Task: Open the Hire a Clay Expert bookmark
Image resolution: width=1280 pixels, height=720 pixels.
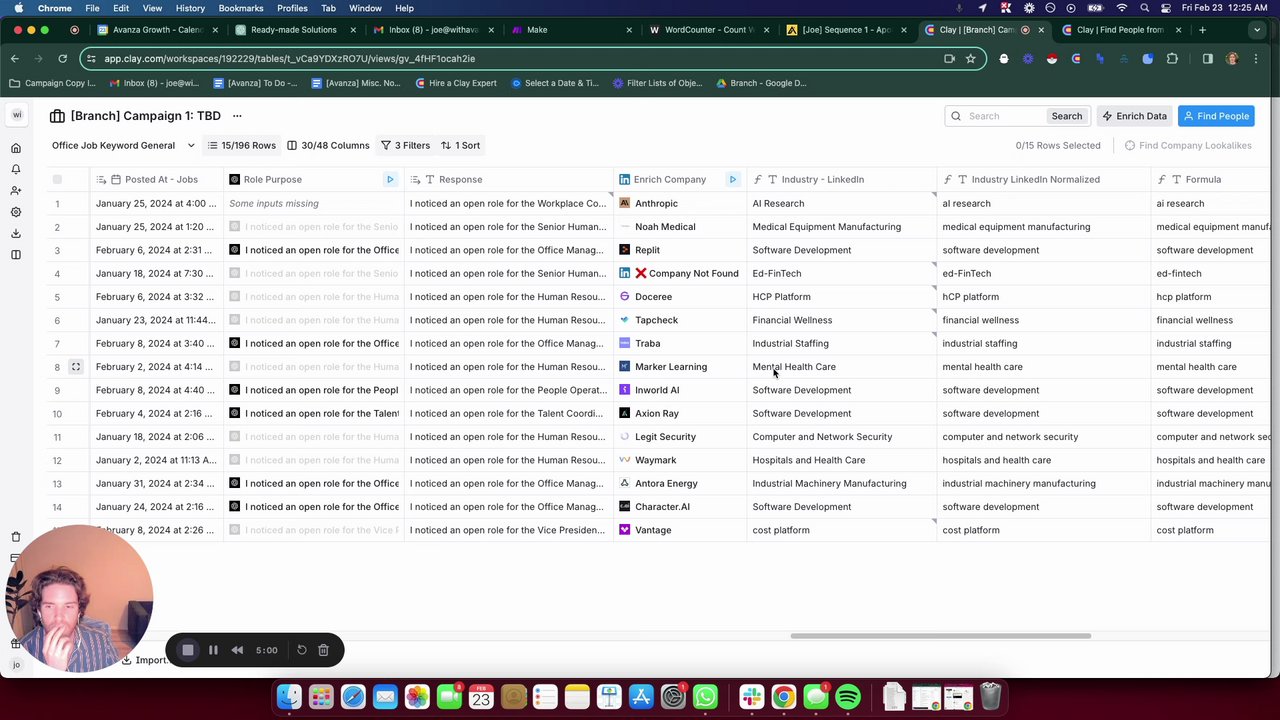Action: click(x=455, y=83)
